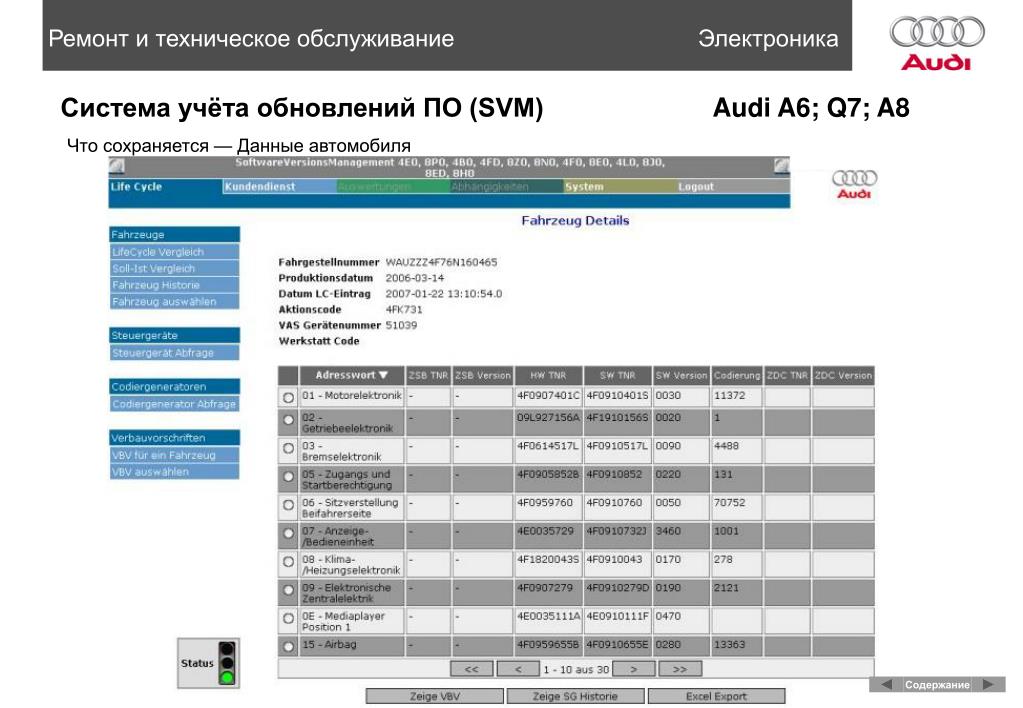The height and width of the screenshot is (708, 1023).
Task: Go to previous page with < button
Action: (518, 669)
